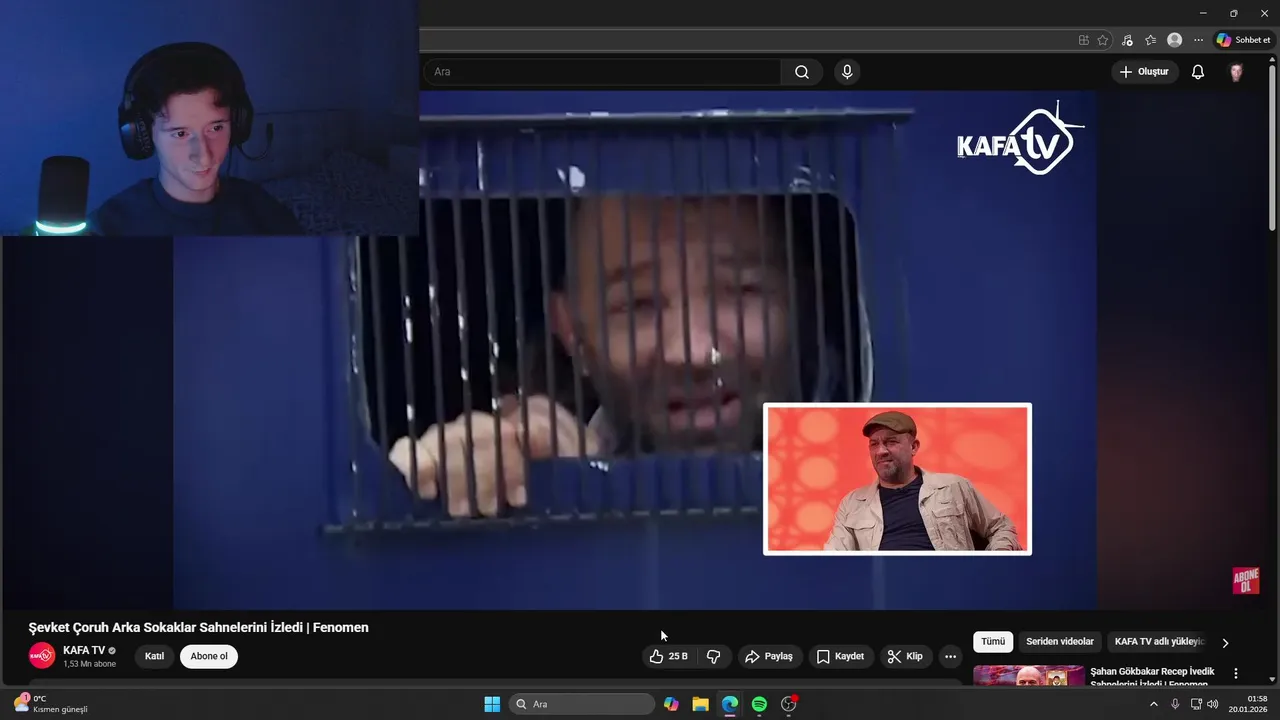This screenshot has width=1280, height=720.
Task: Focus the YouTube Ara search field
Action: pos(600,72)
